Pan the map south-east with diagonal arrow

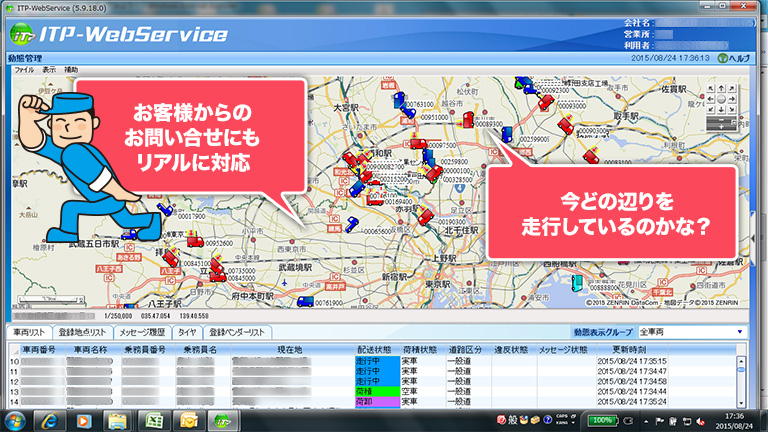click(732, 109)
